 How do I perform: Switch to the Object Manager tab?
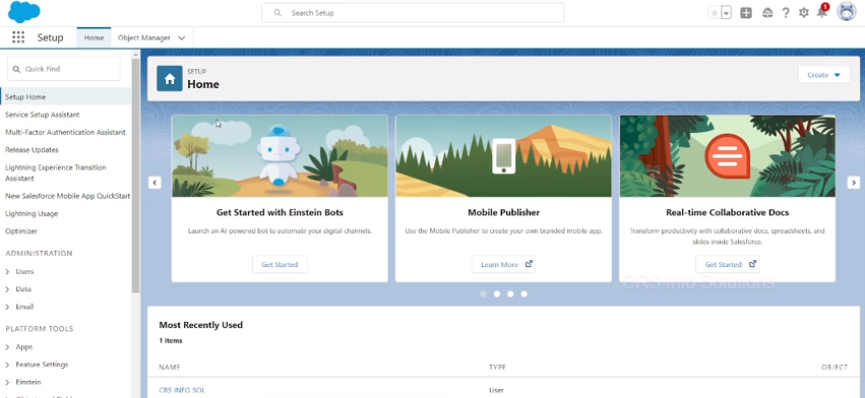click(x=144, y=38)
